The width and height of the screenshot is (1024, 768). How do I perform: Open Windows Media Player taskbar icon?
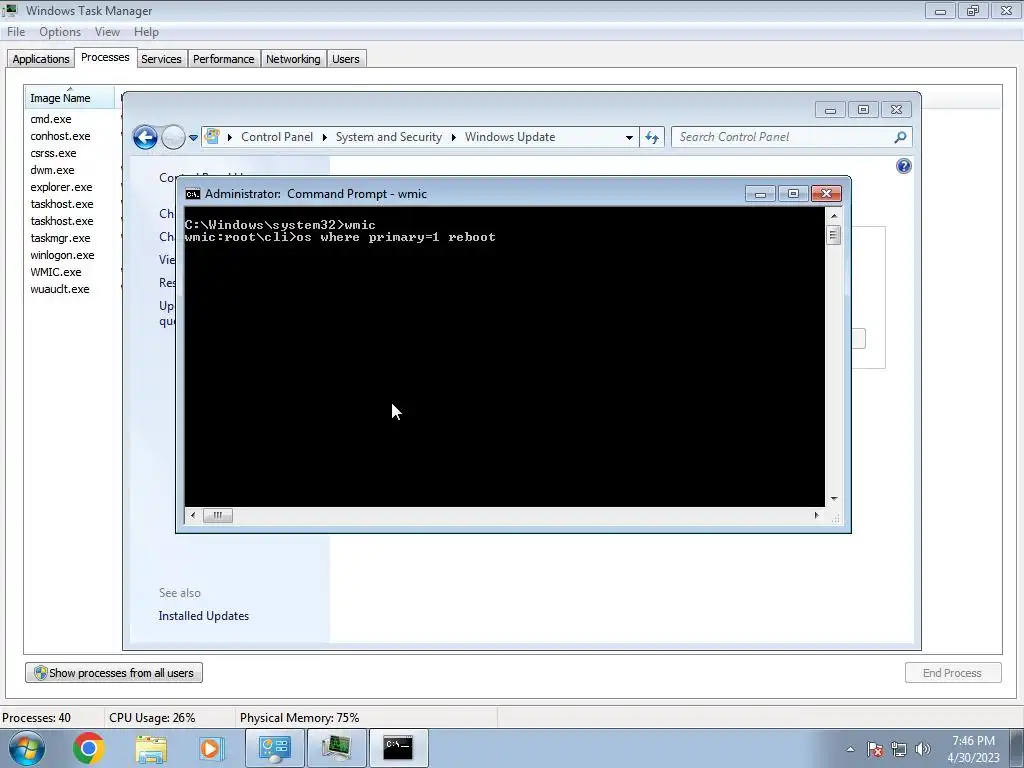[212, 748]
